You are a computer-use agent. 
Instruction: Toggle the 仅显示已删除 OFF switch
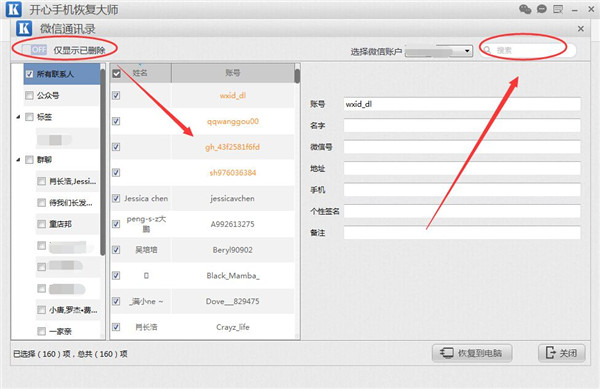pyautogui.click(x=34, y=50)
